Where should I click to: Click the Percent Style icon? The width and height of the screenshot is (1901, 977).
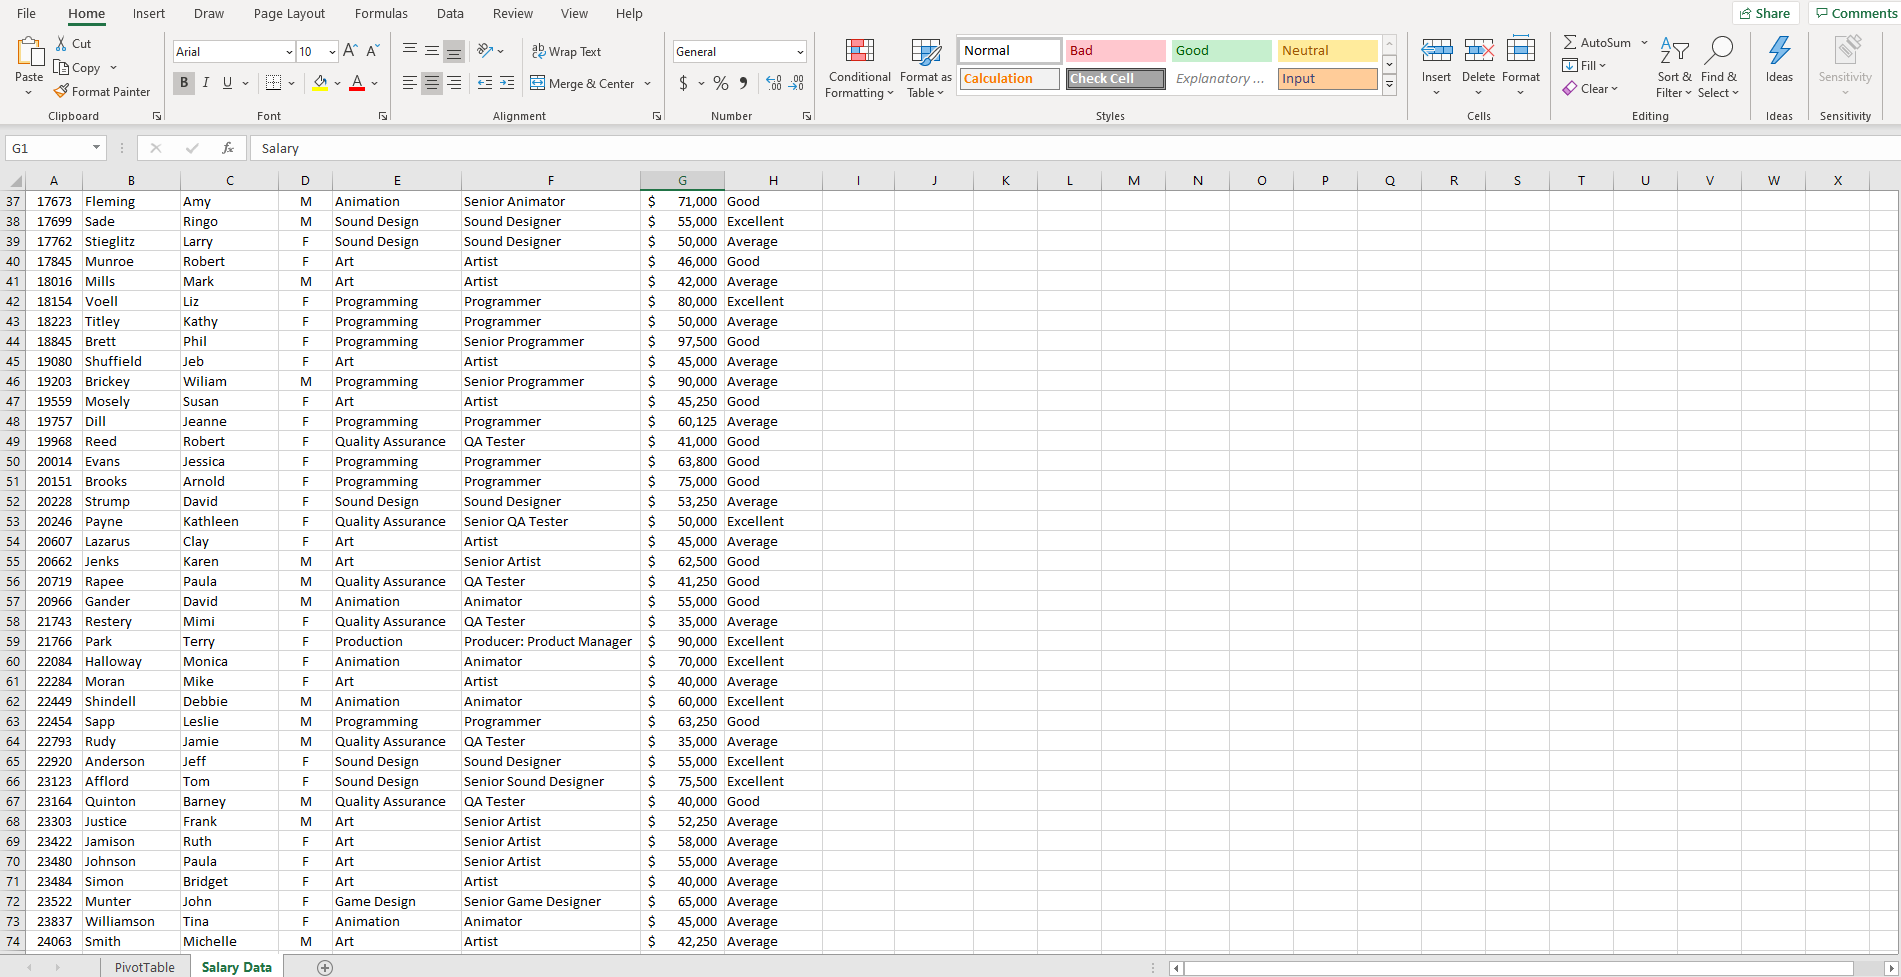pyautogui.click(x=721, y=83)
